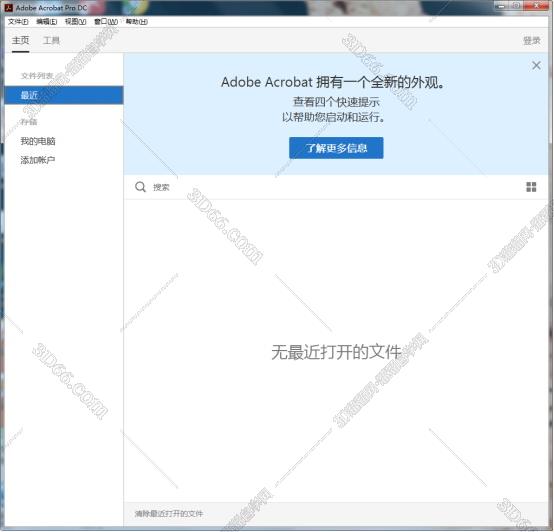
Task: Minimize the Acrobat window
Action: (x=501, y=6)
